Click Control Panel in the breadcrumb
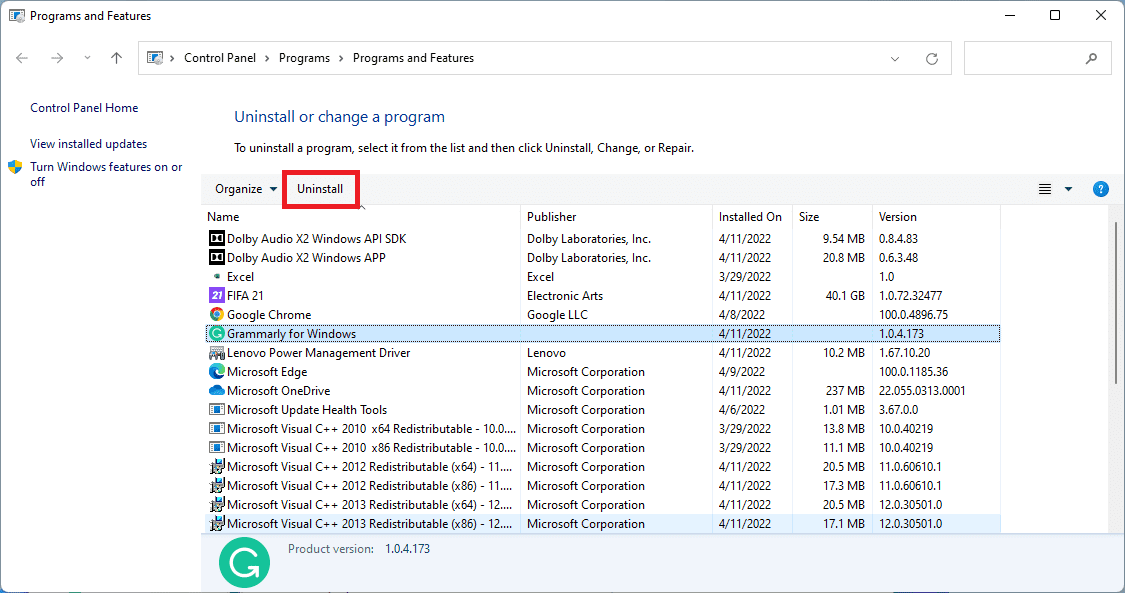1125x593 pixels. point(220,58)
